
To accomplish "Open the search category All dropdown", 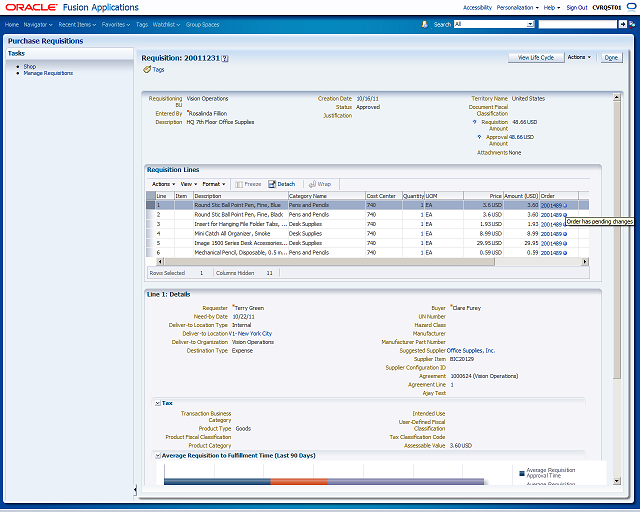I will 530,24.
